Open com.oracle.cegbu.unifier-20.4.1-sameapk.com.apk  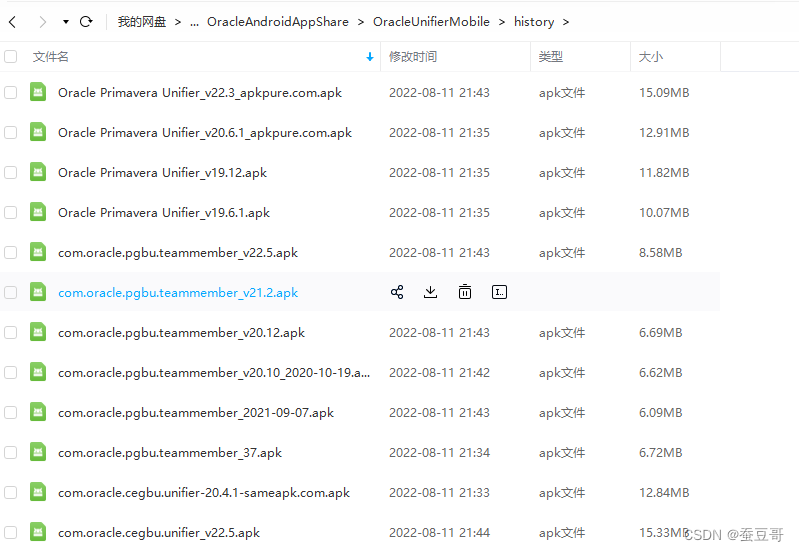point(204,493)
